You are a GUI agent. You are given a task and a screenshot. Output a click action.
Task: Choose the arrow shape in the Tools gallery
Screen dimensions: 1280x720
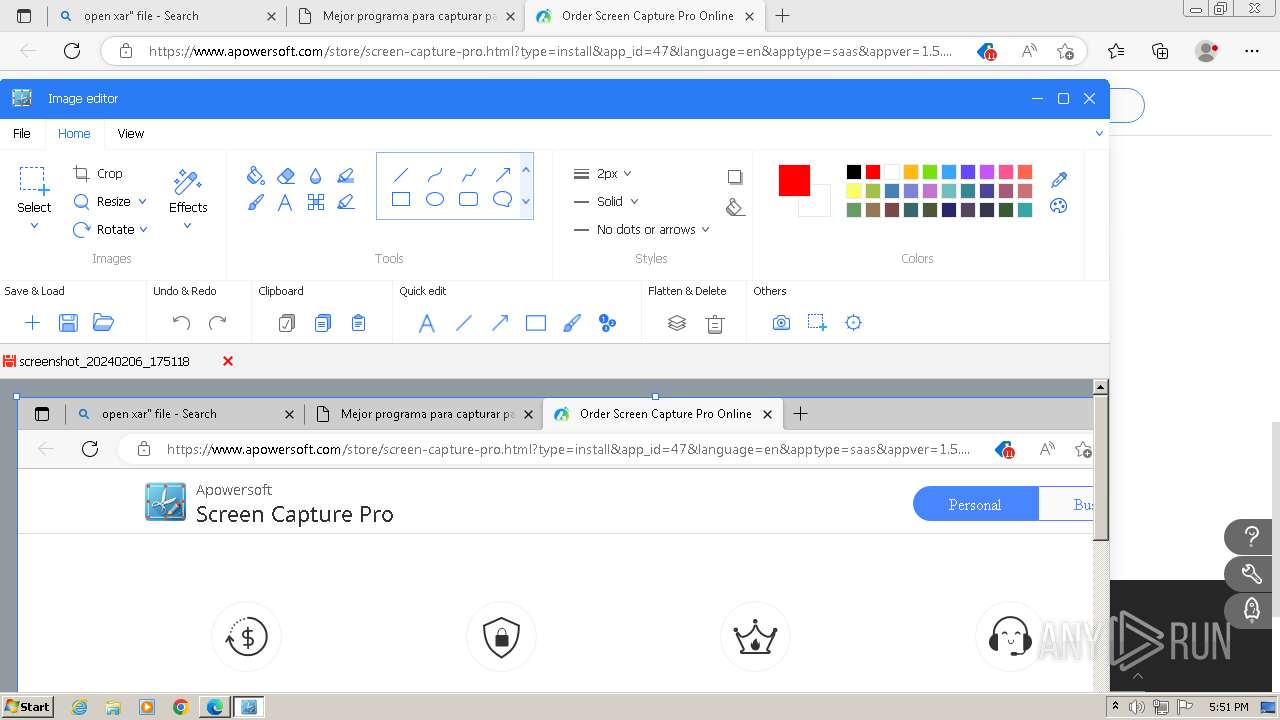pos(502,174)
